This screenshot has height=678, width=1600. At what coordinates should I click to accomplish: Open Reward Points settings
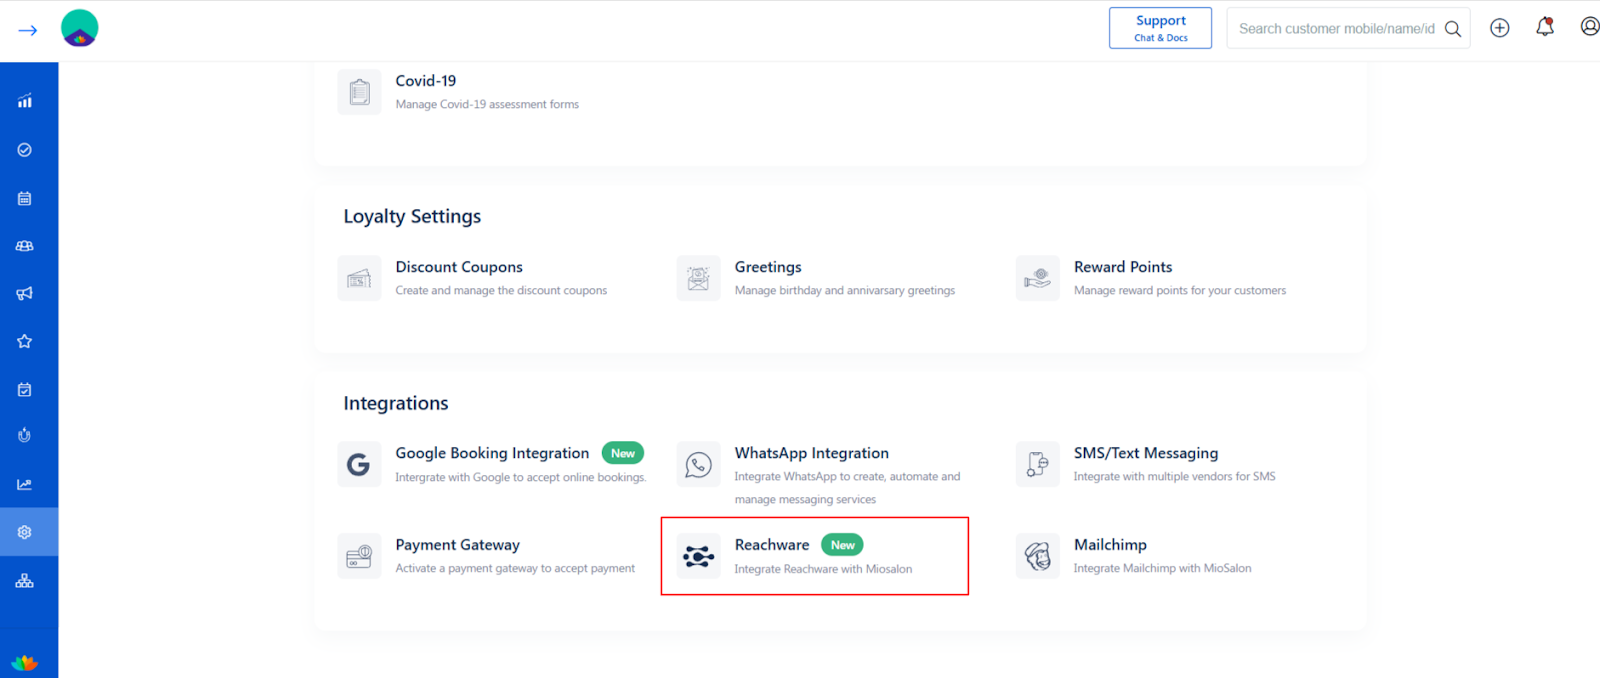(1123, 267)
